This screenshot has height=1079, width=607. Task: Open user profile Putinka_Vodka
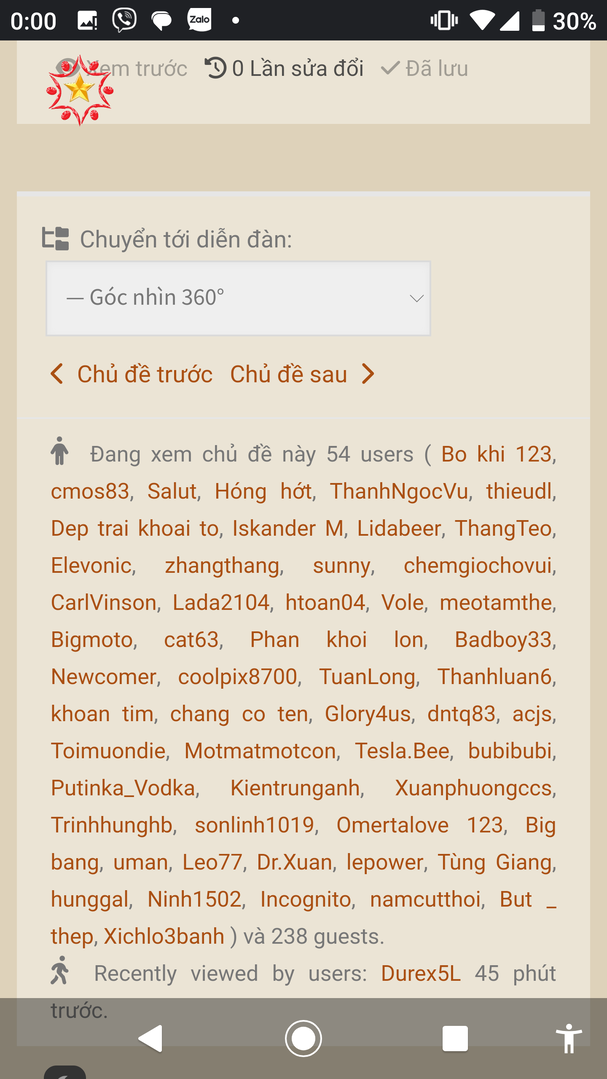pyautogui.click(x=123, y=789)
